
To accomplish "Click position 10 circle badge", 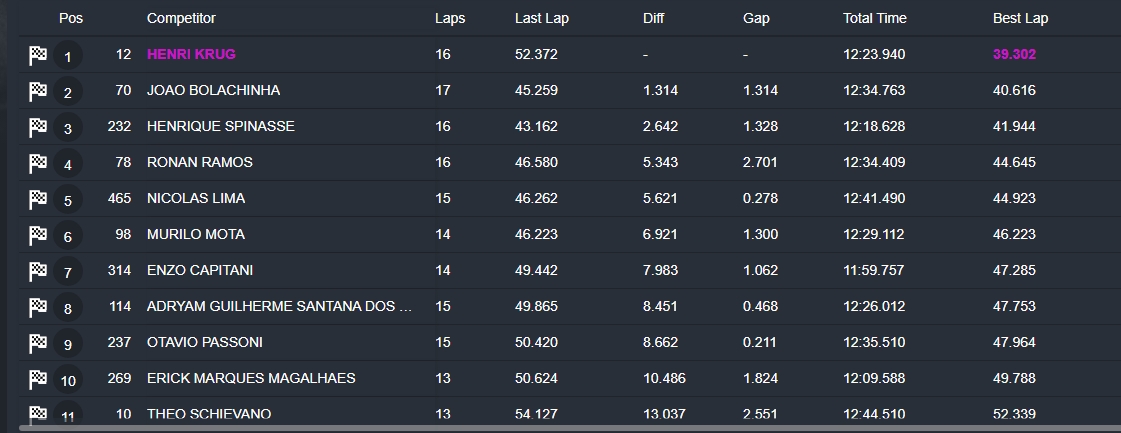I will (x=68, y=380).
